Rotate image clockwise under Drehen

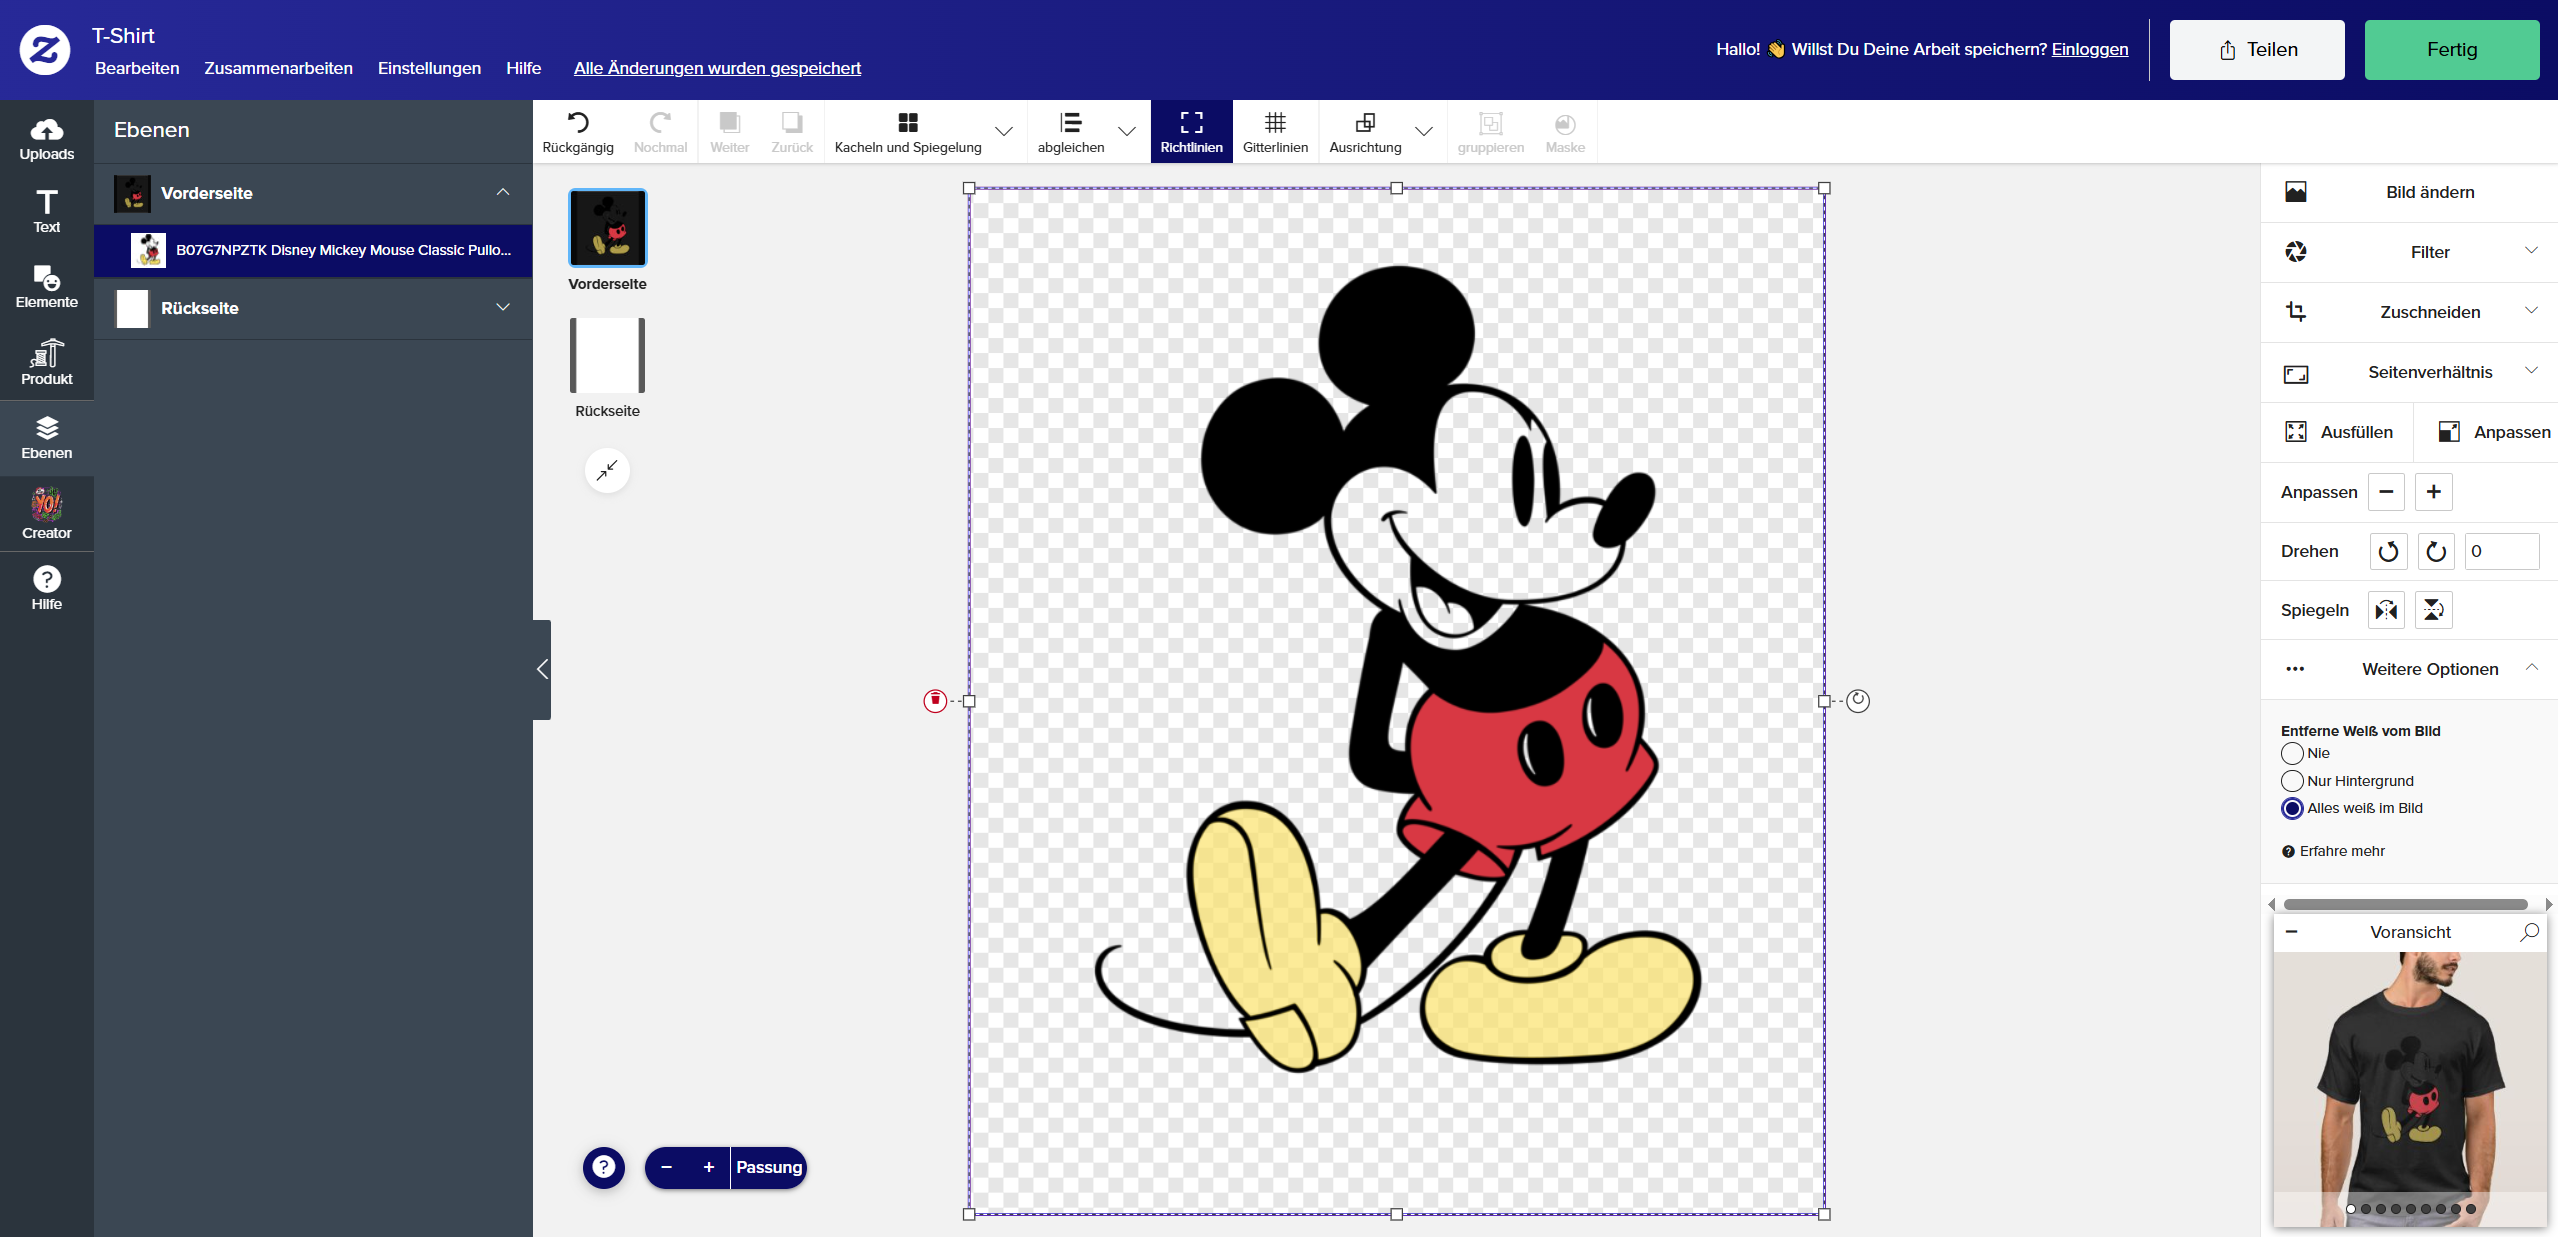[2436, 551]
